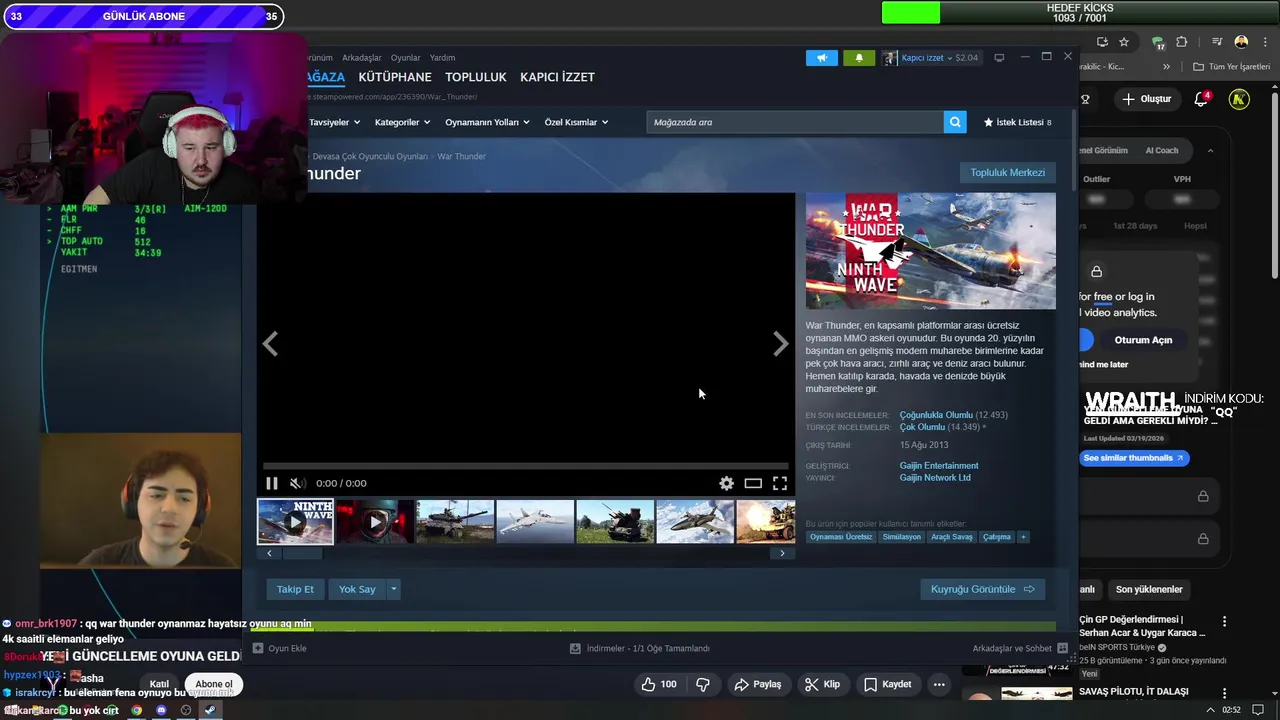Open Steam notifications bell icon

[859, 58]
